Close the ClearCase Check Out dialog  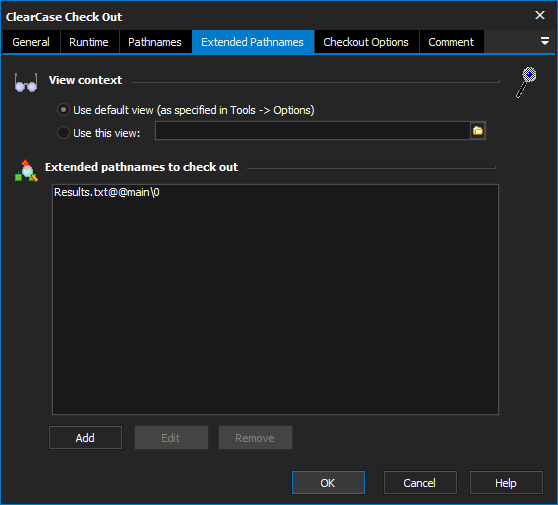(540, 15)
